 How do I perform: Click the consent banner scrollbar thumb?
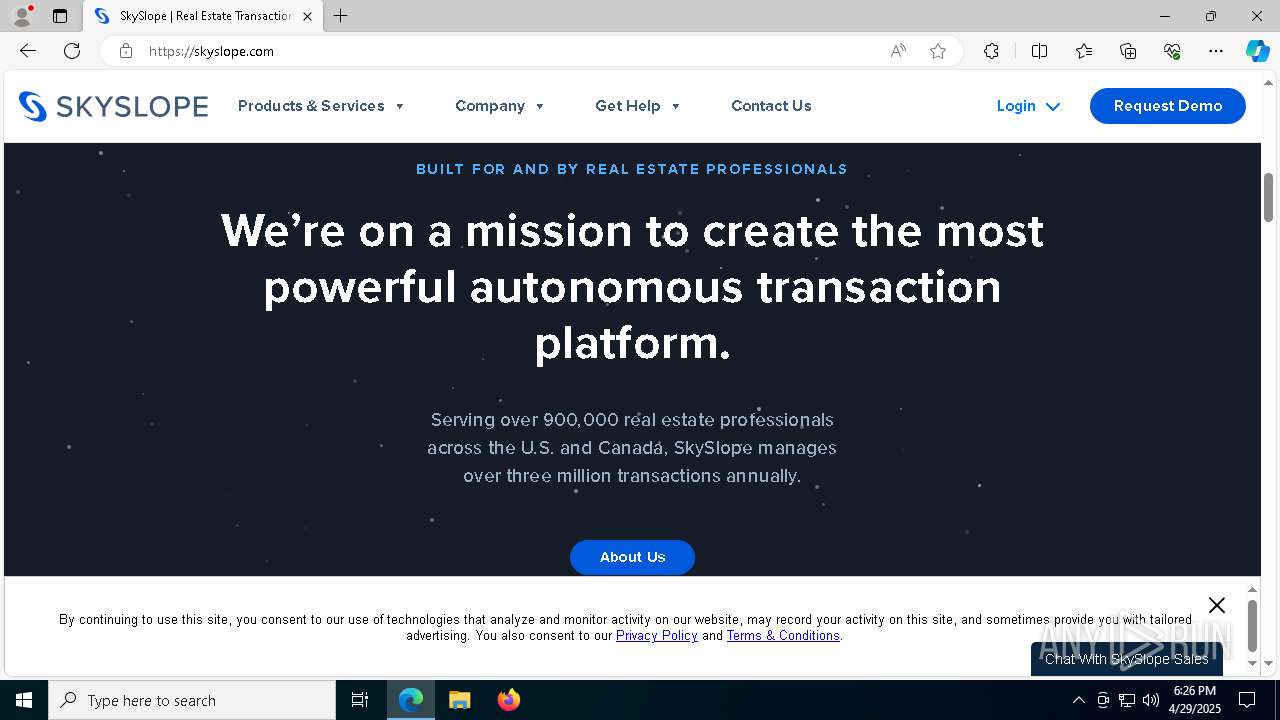point(1252,625)
